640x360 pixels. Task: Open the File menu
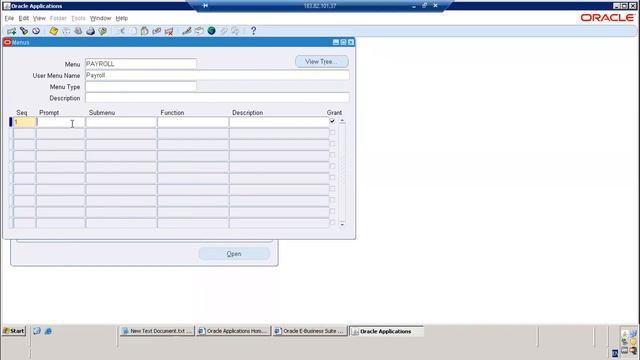point(9,18)
